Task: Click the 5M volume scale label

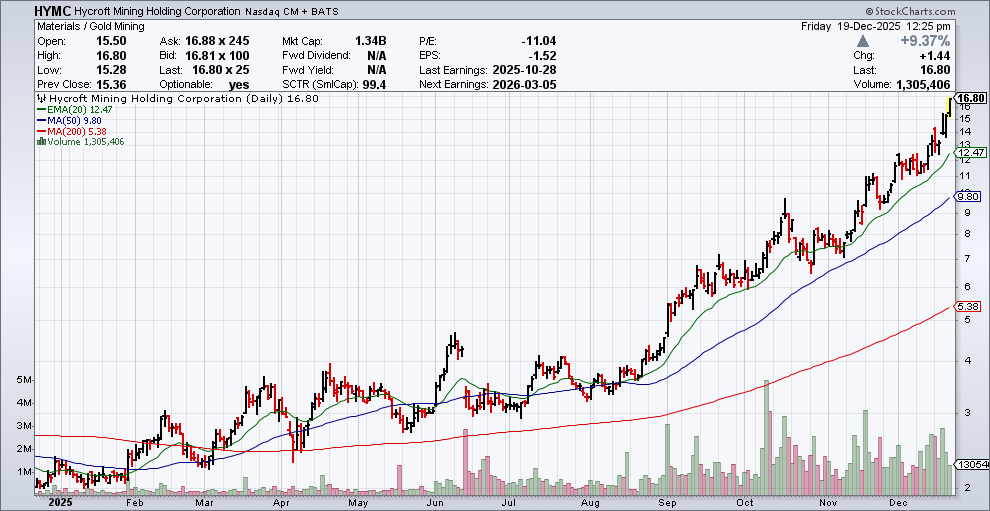Action: (24, 380)
